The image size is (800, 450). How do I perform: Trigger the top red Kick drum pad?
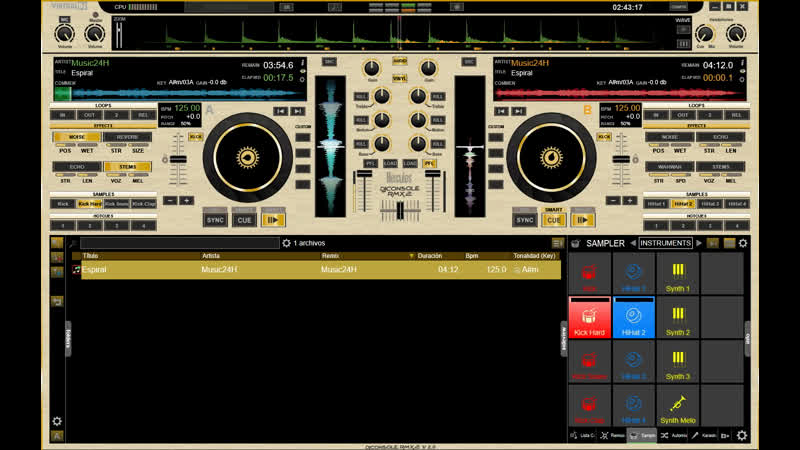[589, 273]
